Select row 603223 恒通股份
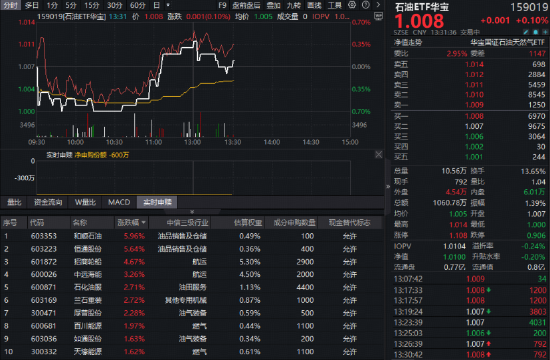Screen dimensions: 550x360 click(x=192, y=249)
